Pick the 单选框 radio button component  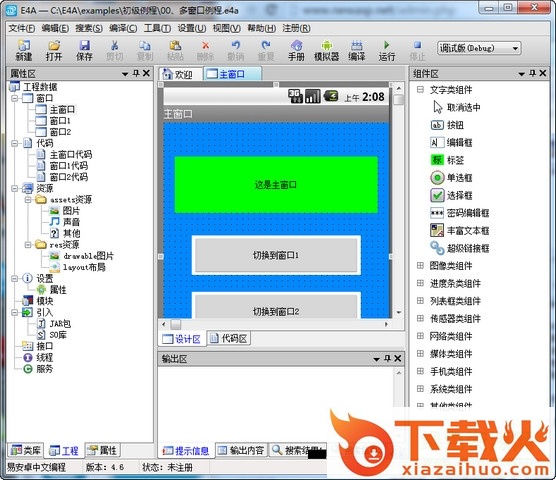(437, 178)
